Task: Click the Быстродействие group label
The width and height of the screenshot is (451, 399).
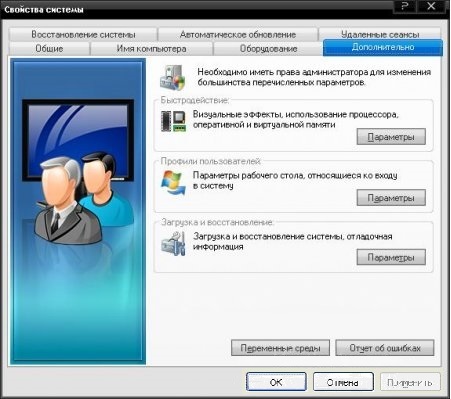Action: (x=195, y=100)
